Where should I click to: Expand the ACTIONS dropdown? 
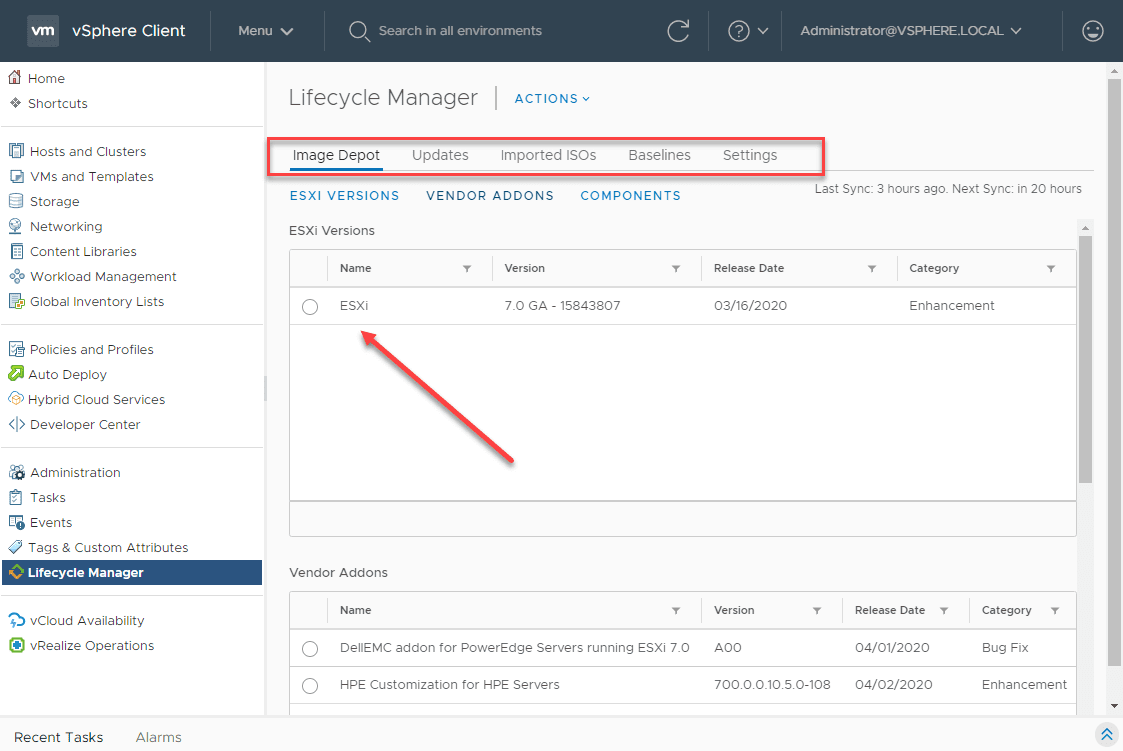552,98
